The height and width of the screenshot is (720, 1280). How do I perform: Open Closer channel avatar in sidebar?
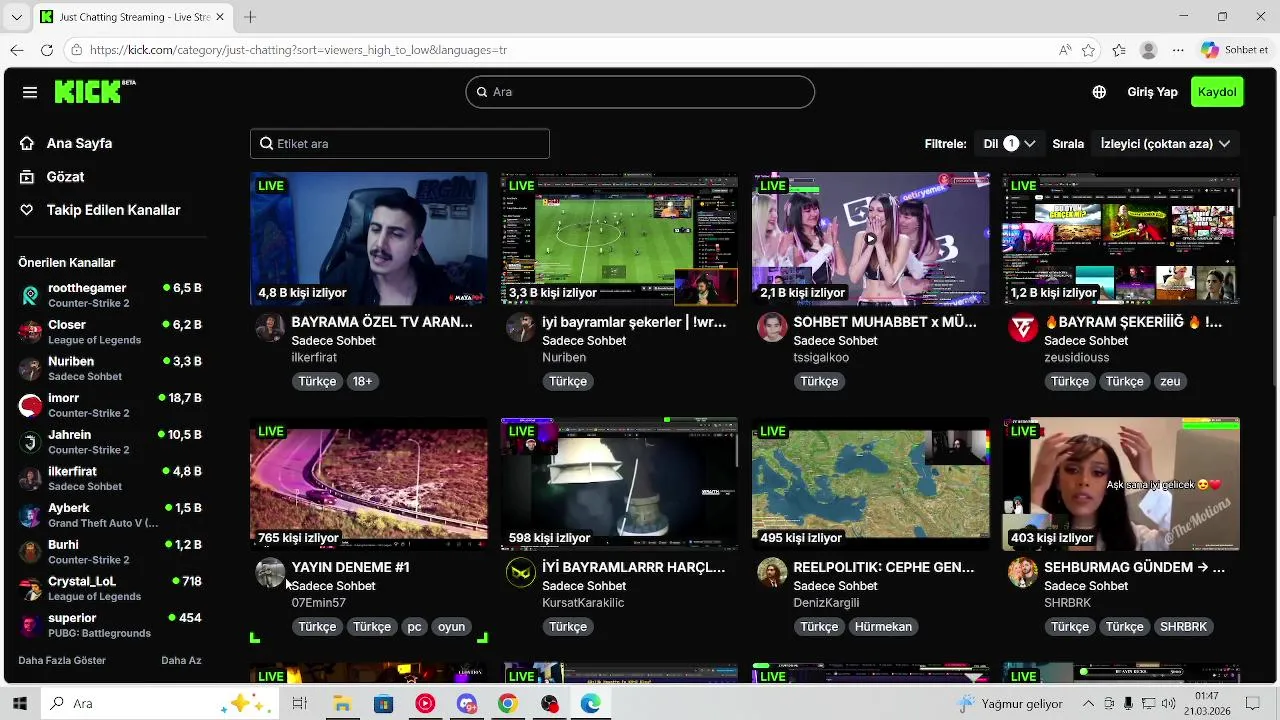click(30, 332)
